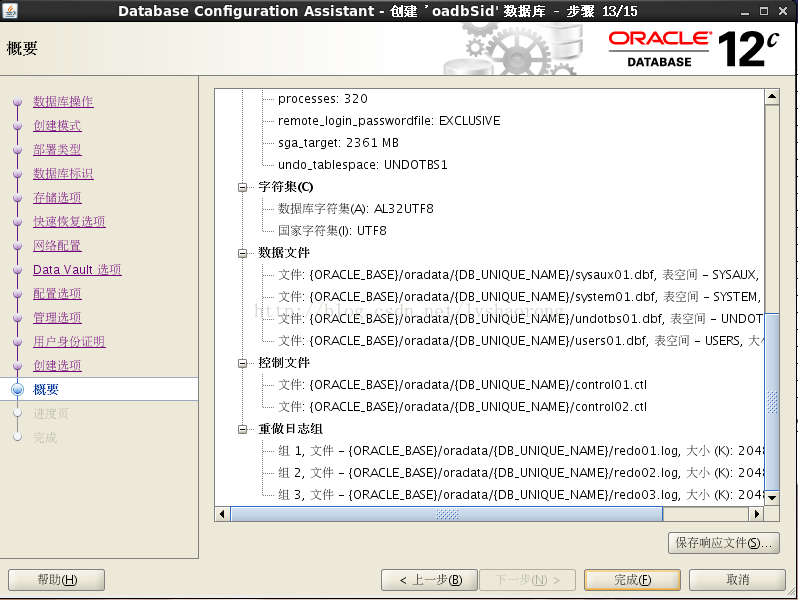Screen dimensions: 798x600
Task: Select the control02.ctl file row
Action: (x=462, y=407)
